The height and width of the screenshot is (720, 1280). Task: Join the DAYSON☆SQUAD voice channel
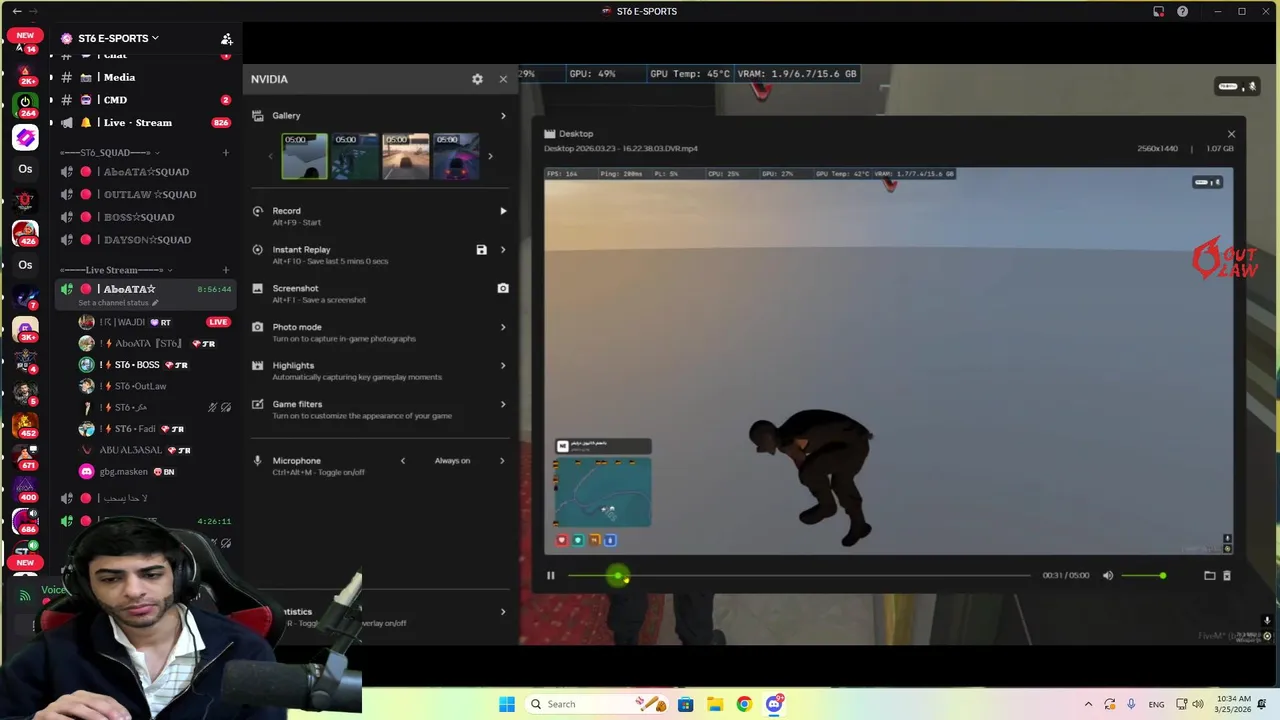145,240
